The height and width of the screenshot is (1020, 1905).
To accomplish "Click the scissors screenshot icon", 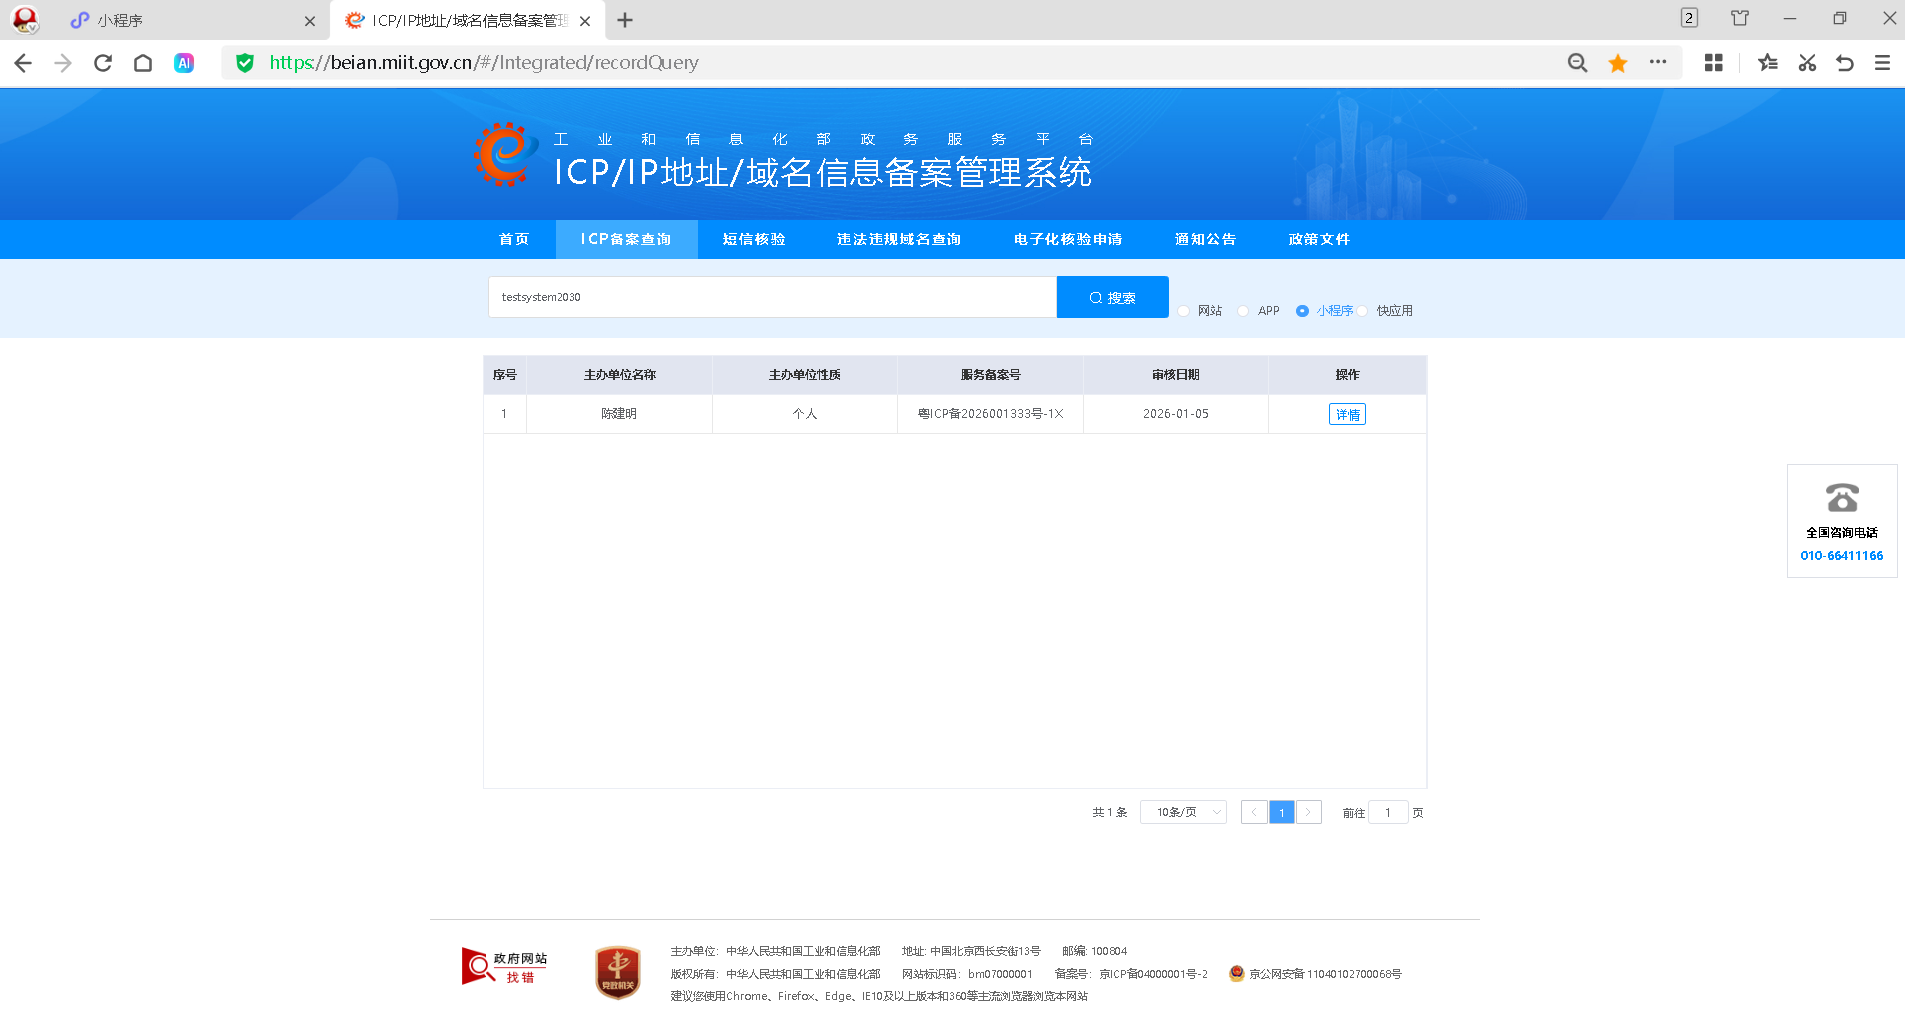I will (1807, 63).
